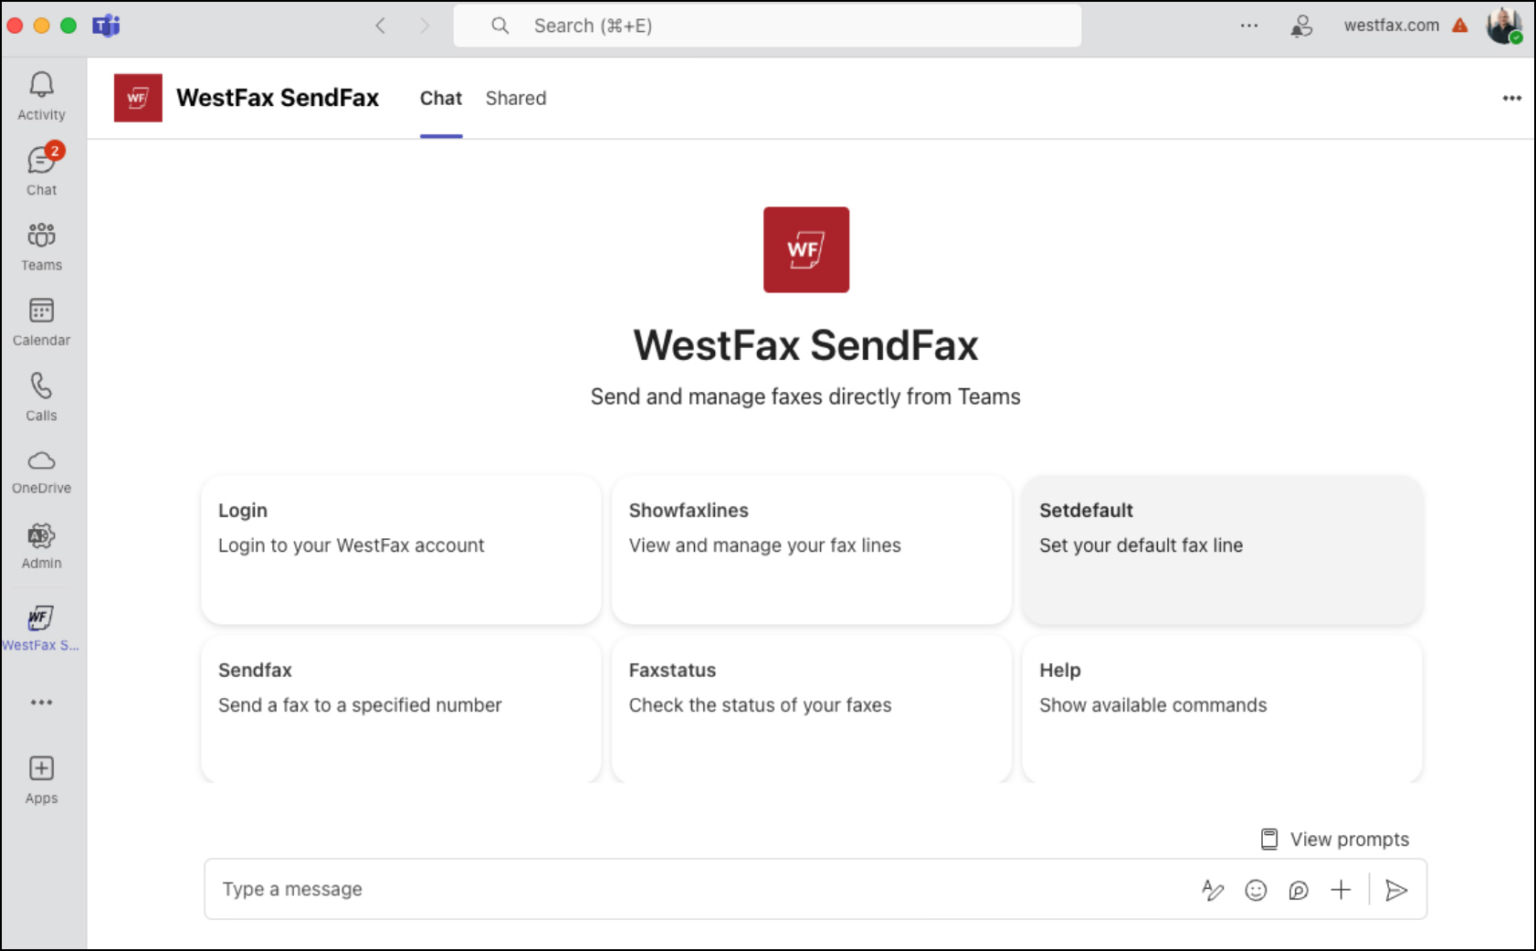Open the Calendar

click(41, 320)
